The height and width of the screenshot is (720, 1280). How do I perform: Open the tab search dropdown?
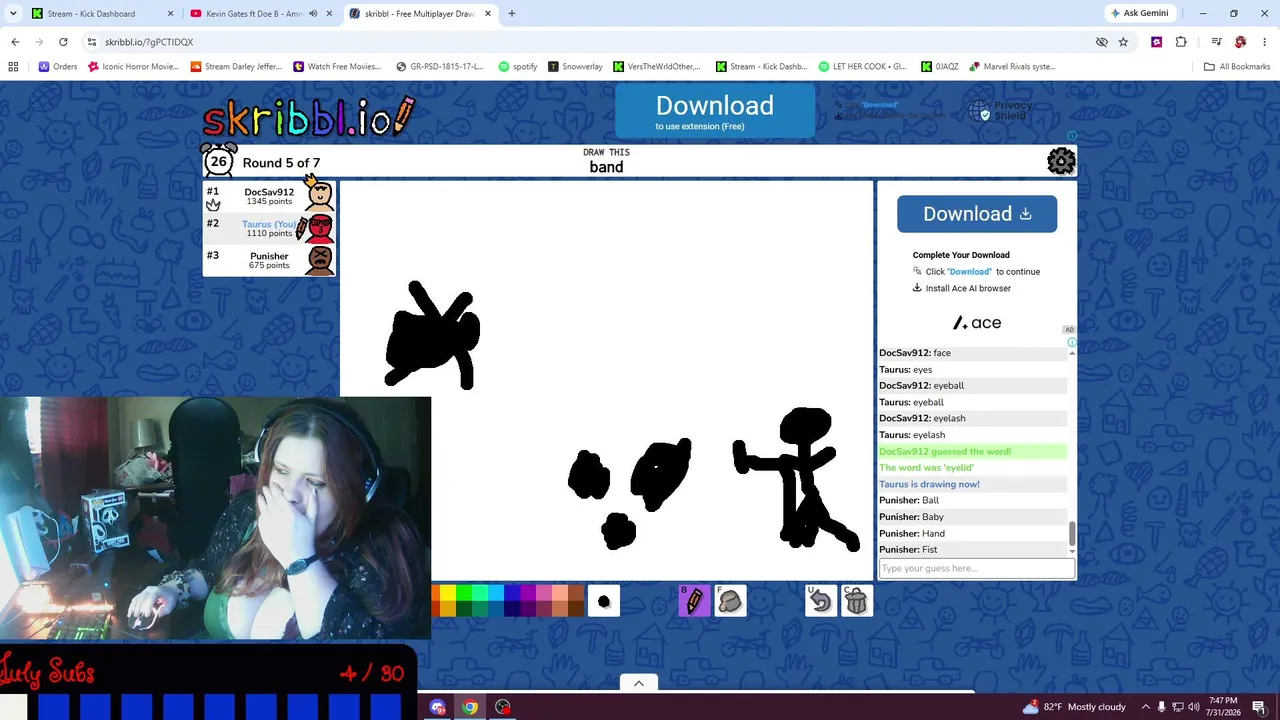(x=13, y=14)
